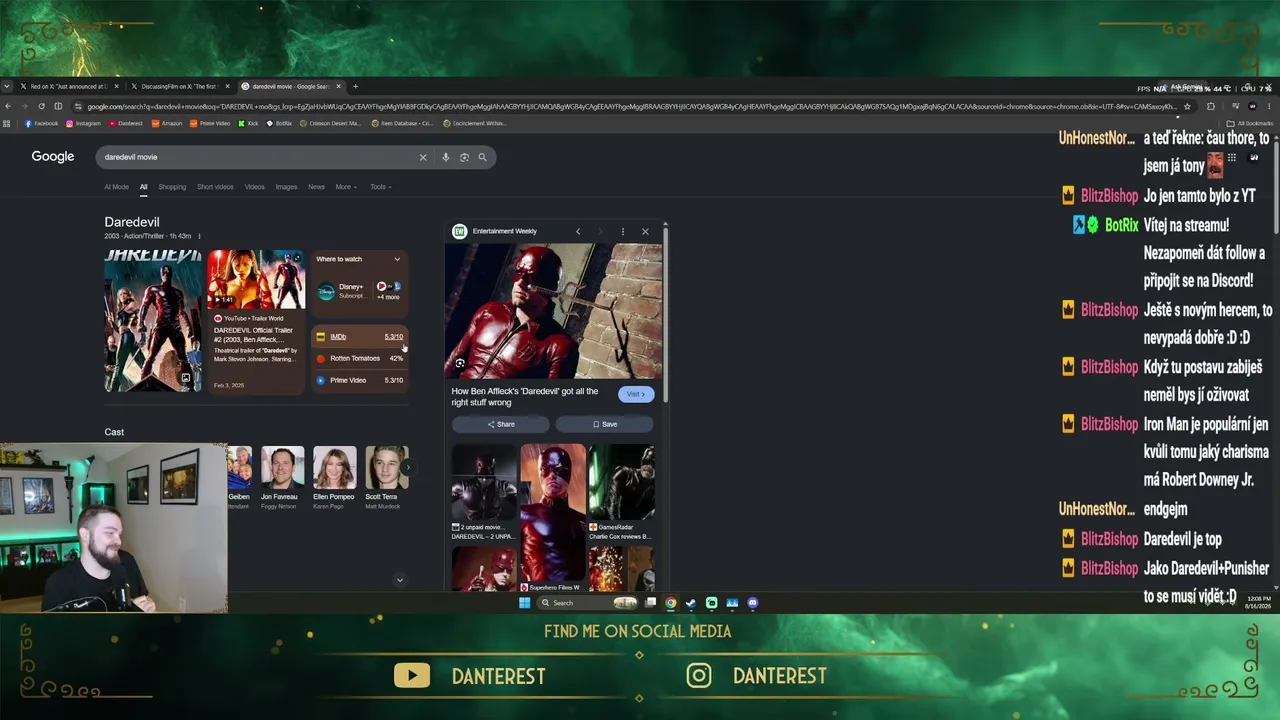Click the Windows taskbar Search box

(x=589, y=603)
